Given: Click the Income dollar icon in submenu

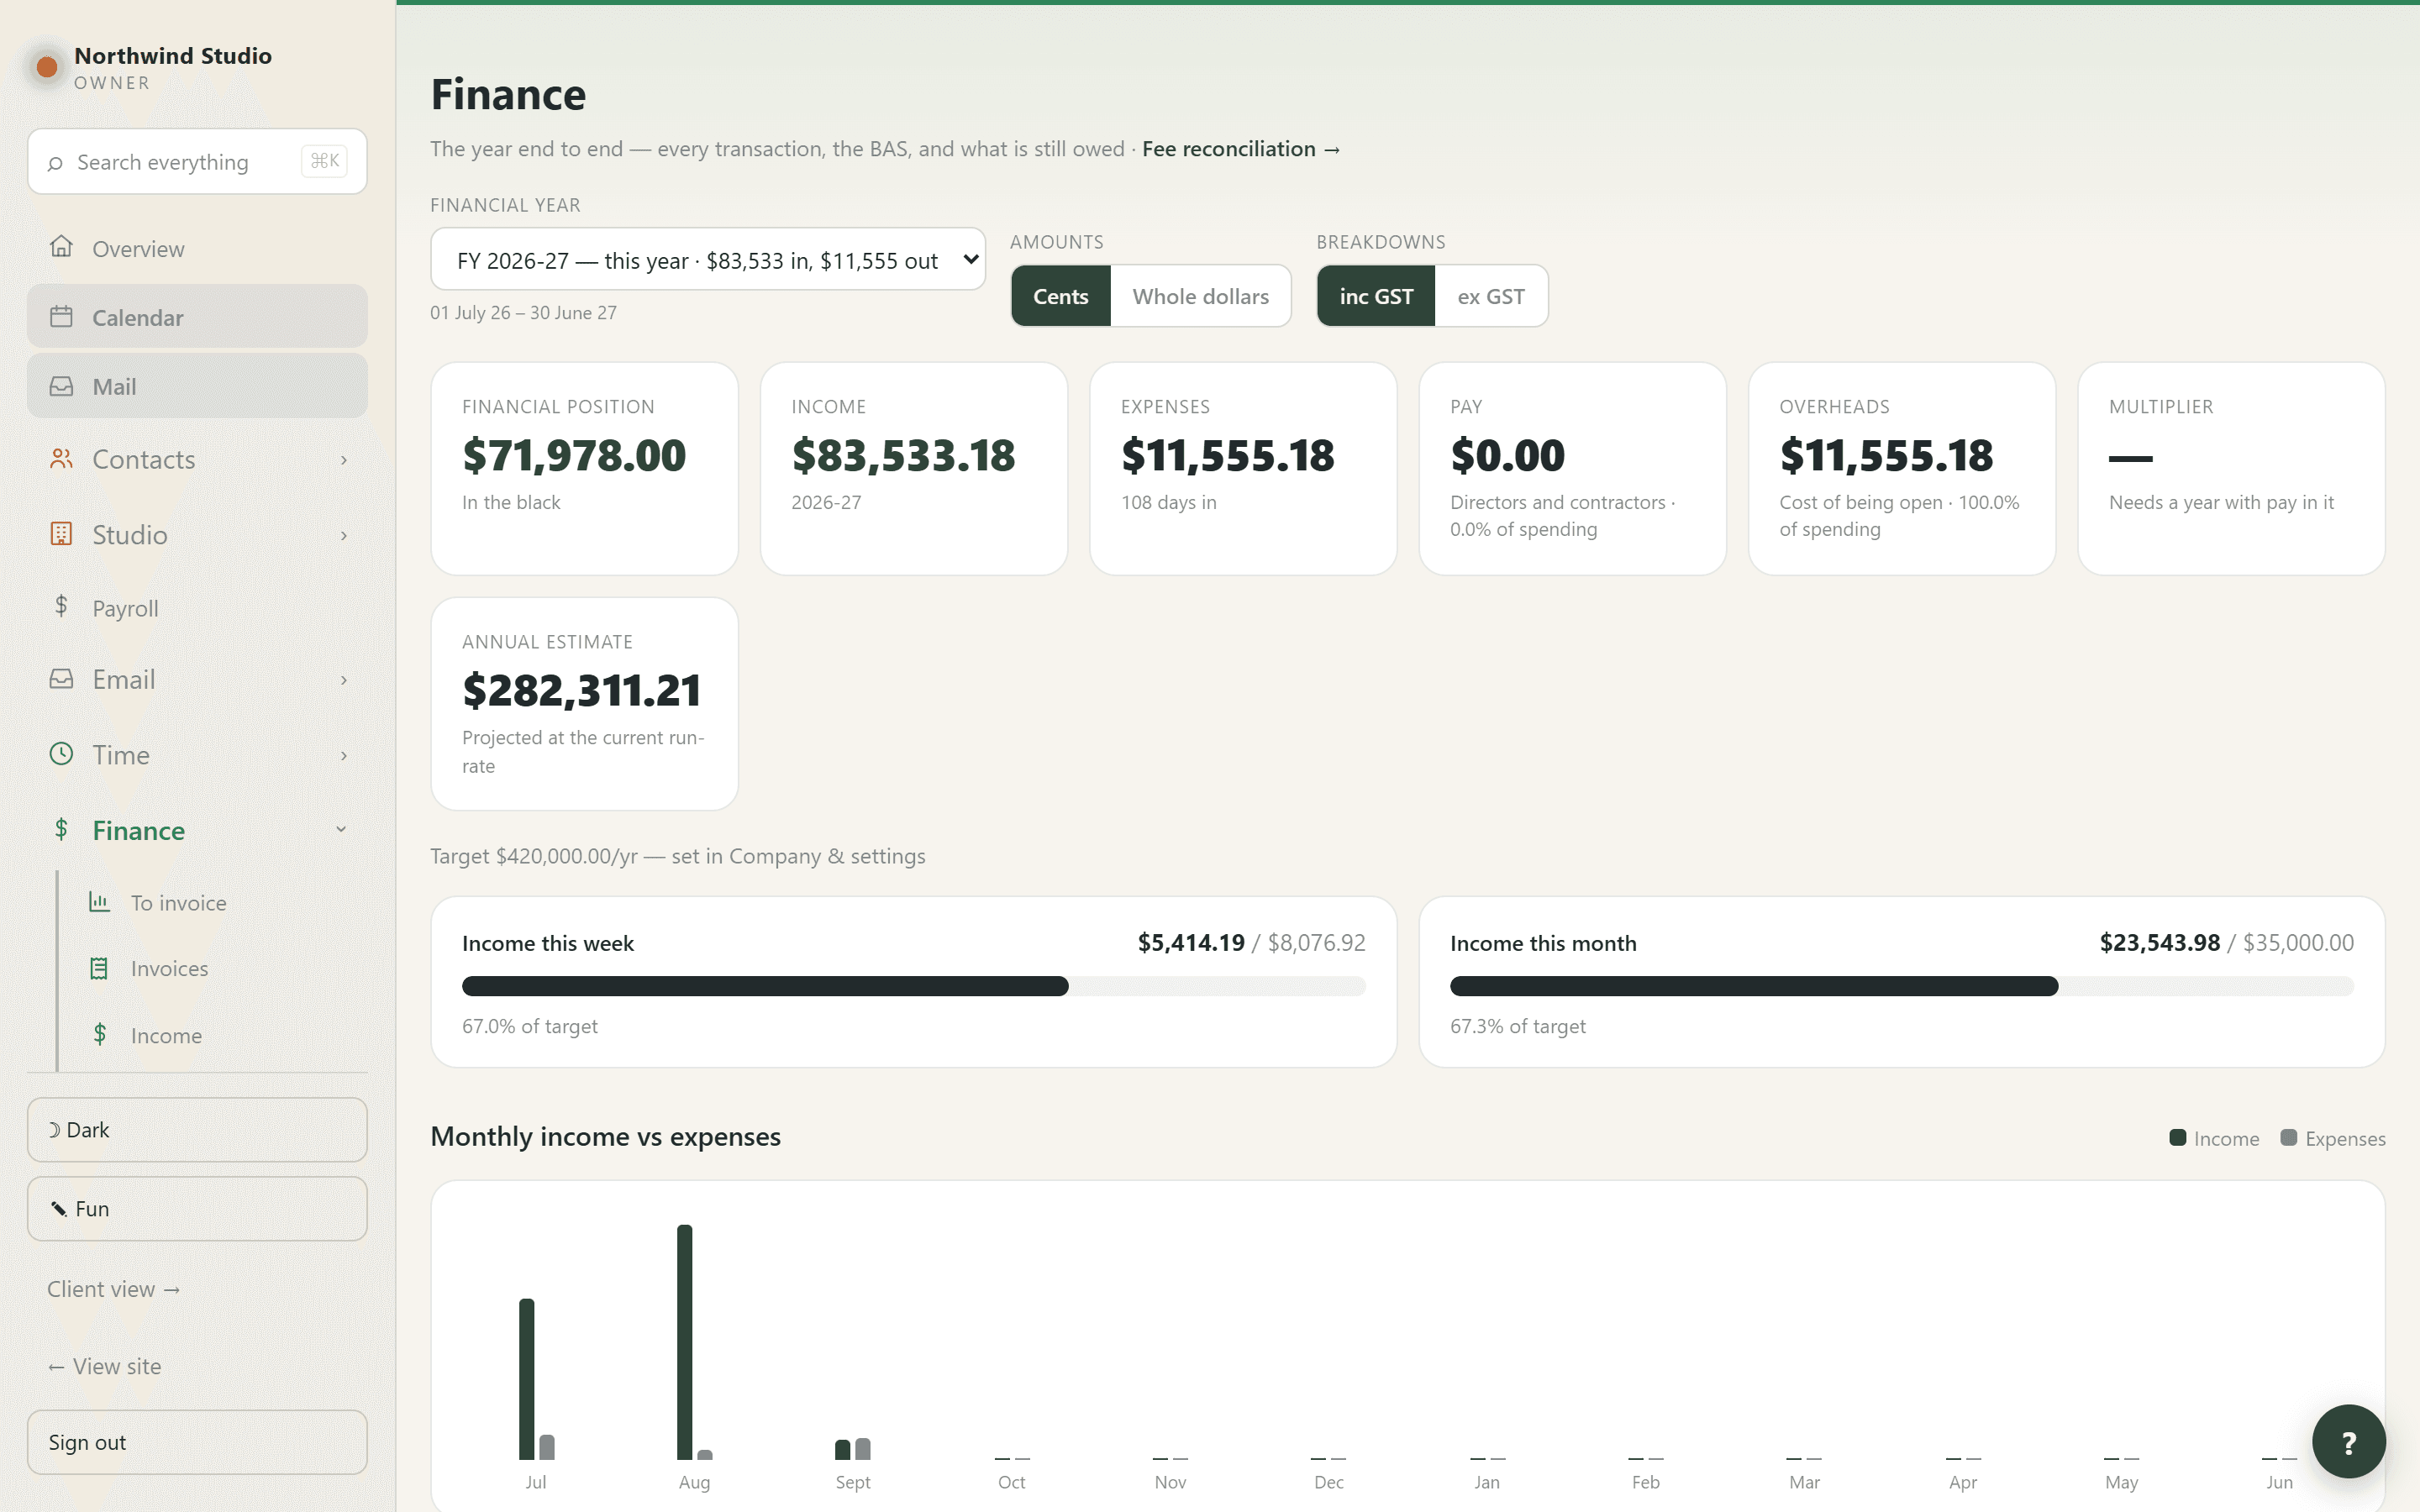Looking at the screenshot, I should (x=99, y=1034).
